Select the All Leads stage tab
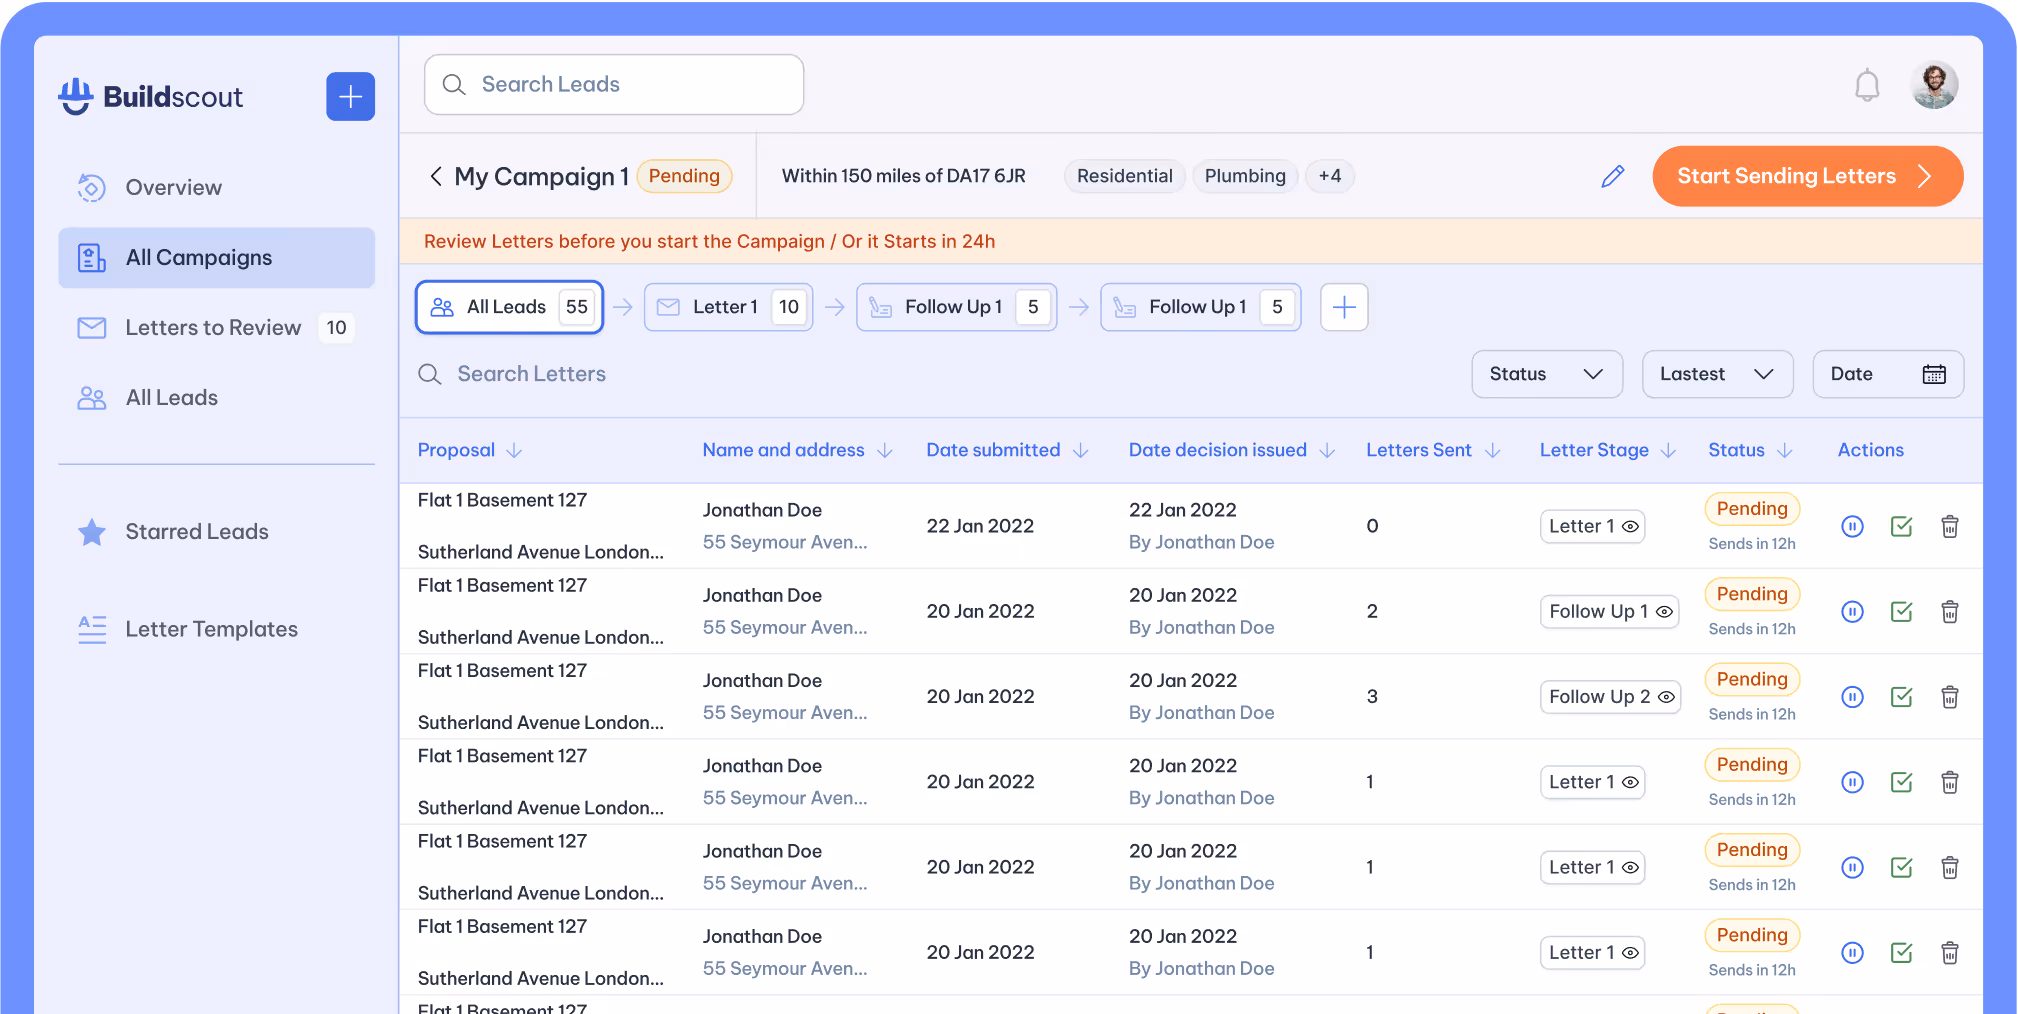Image resolution: width=2018 pixels, height=1014 pixels. point(508,307)
